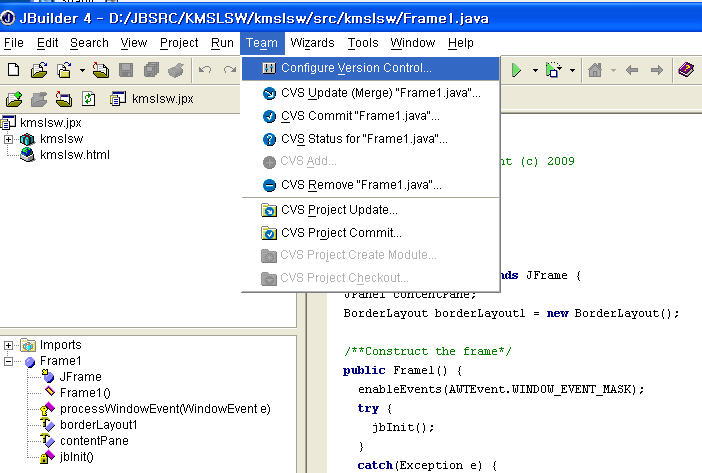The image size is (702, 473).
Task: Open the Window menu
Action: coord(413,43)
